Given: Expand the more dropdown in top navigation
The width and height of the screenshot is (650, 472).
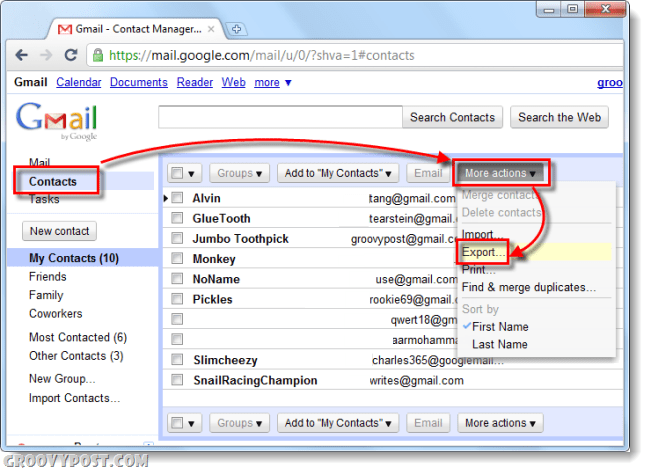Looking at the screenshot, I should point(272,82).
